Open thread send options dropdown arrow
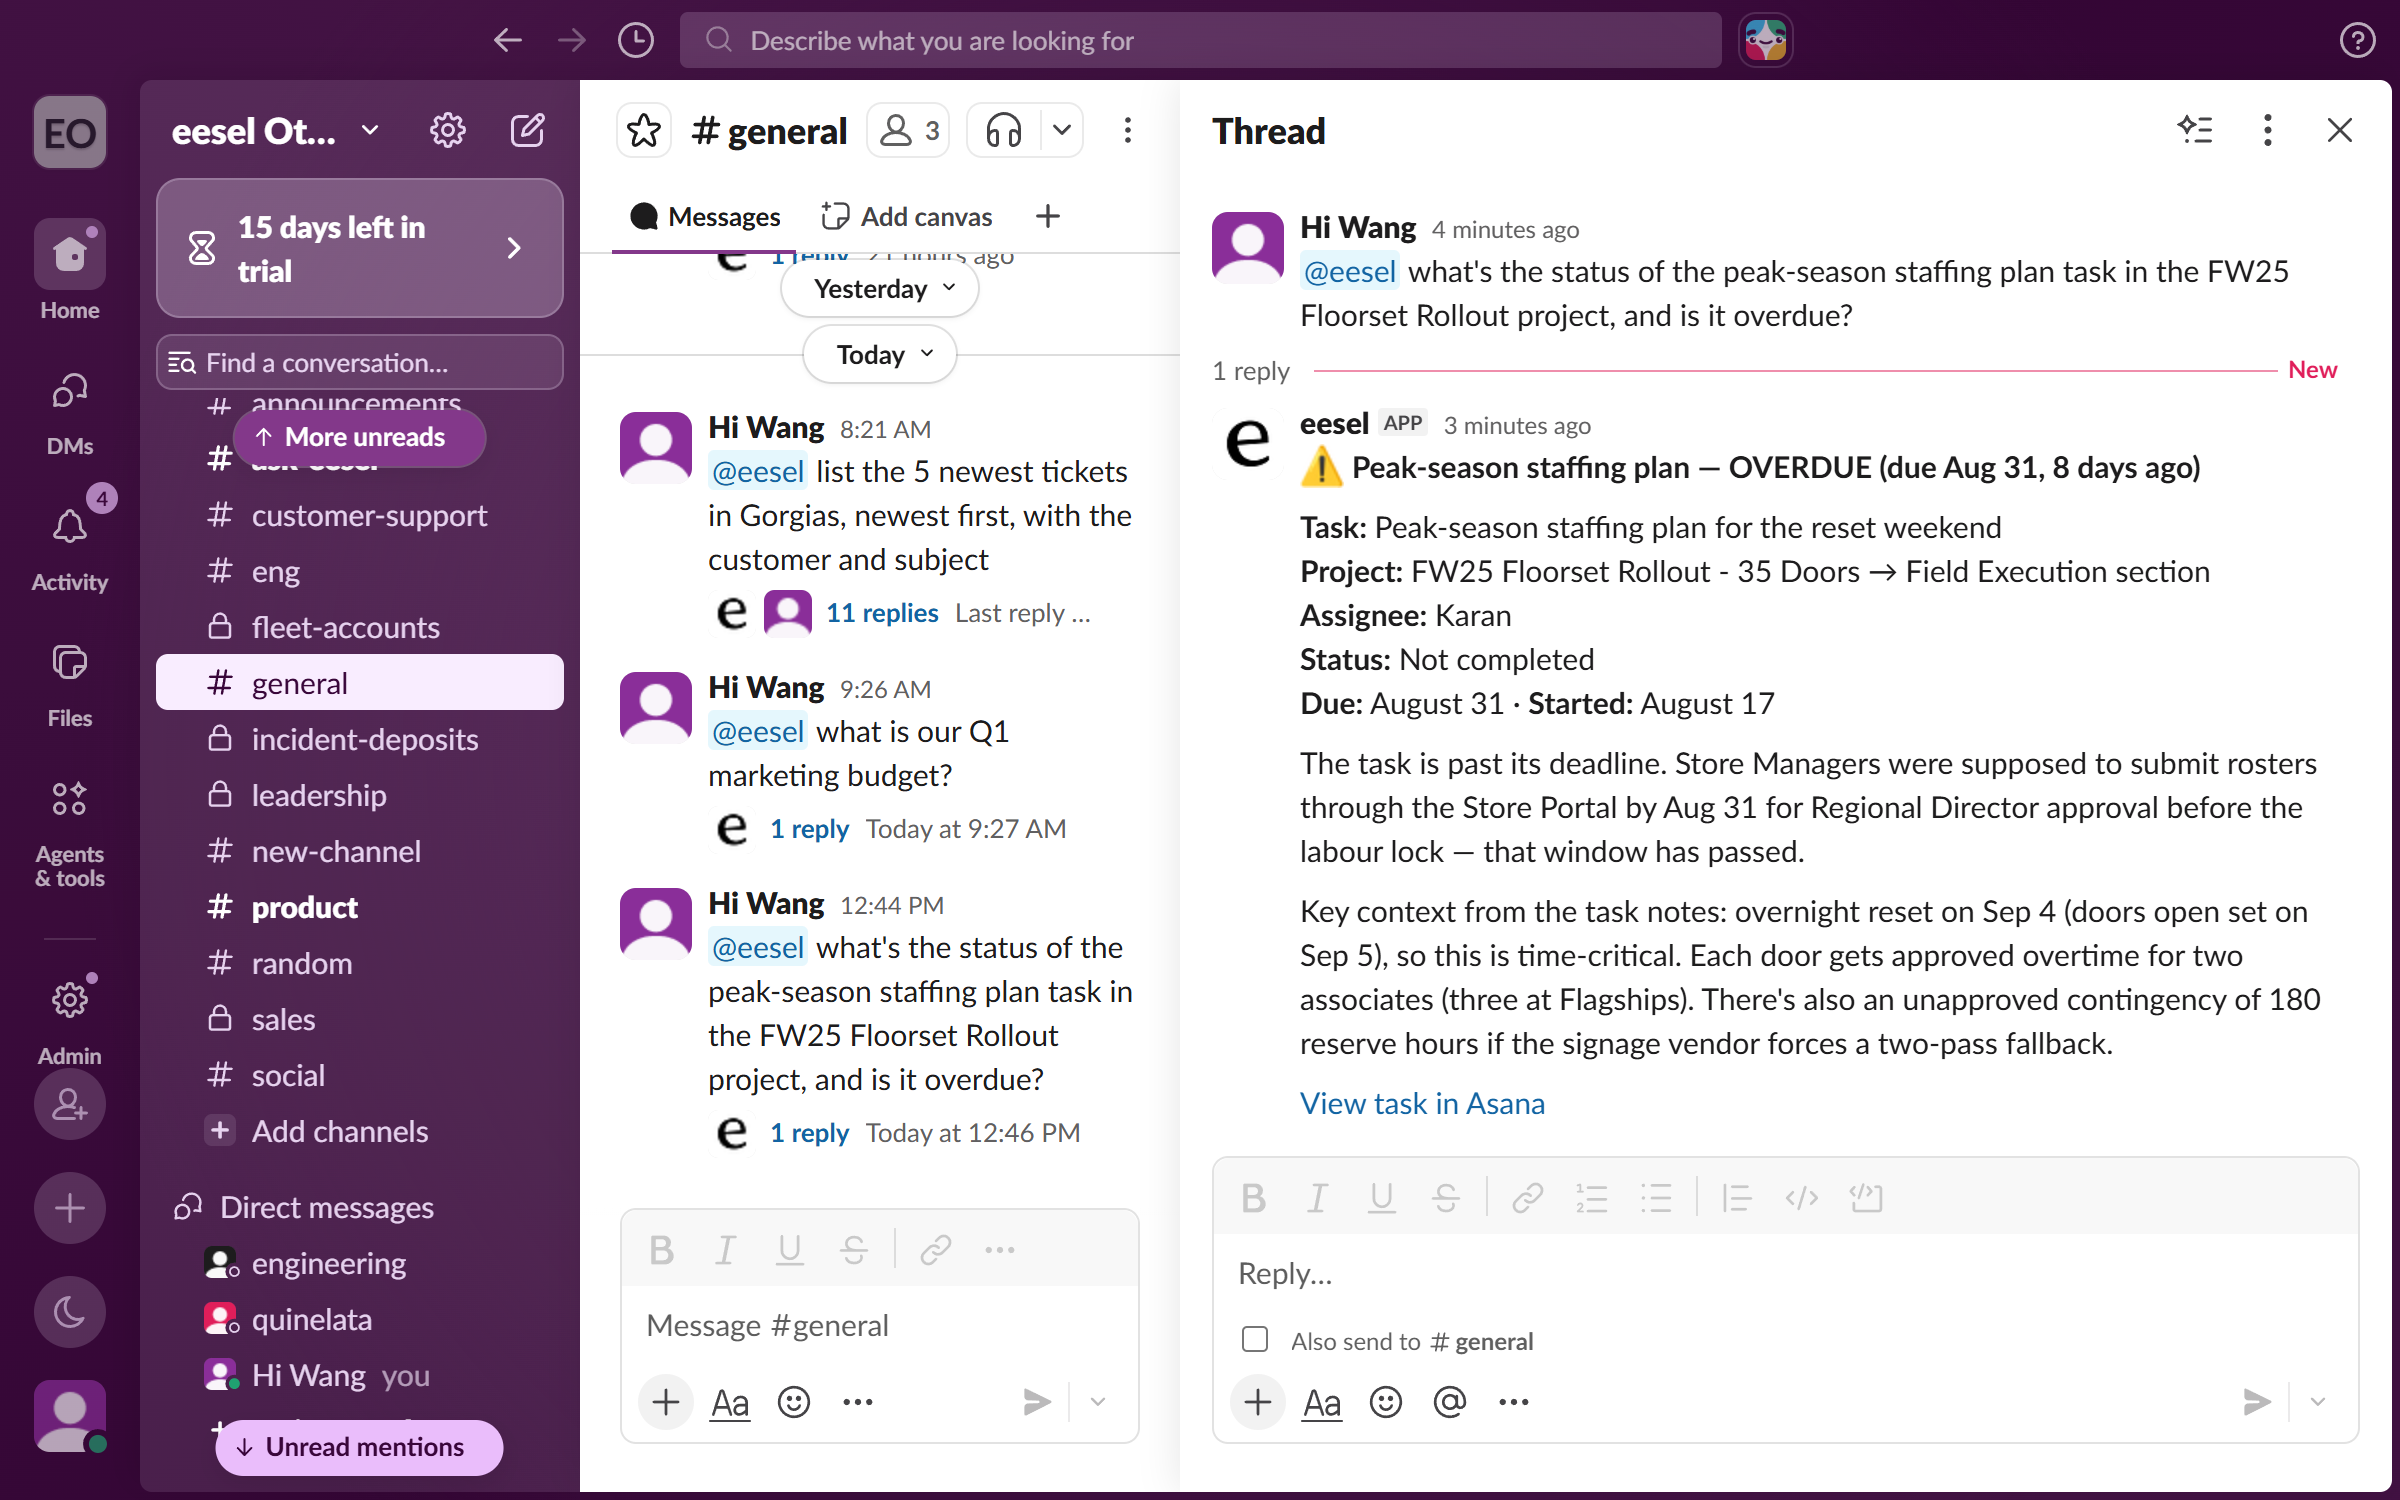Screen dimensions: 2400x1500 [2317, 1402]
